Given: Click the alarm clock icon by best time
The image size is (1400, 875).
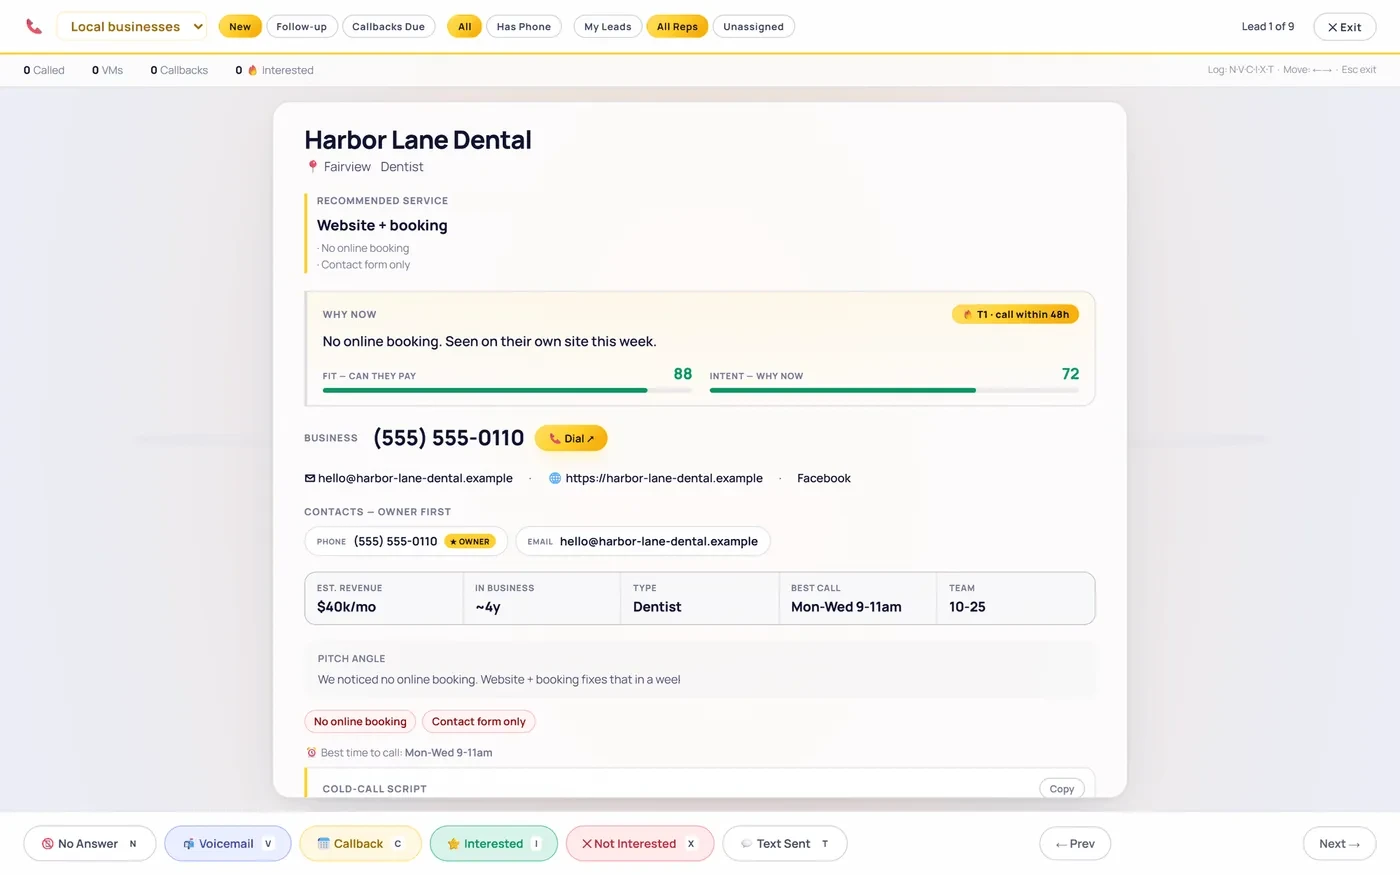Looking at the screenshot, I should [311, 753].
